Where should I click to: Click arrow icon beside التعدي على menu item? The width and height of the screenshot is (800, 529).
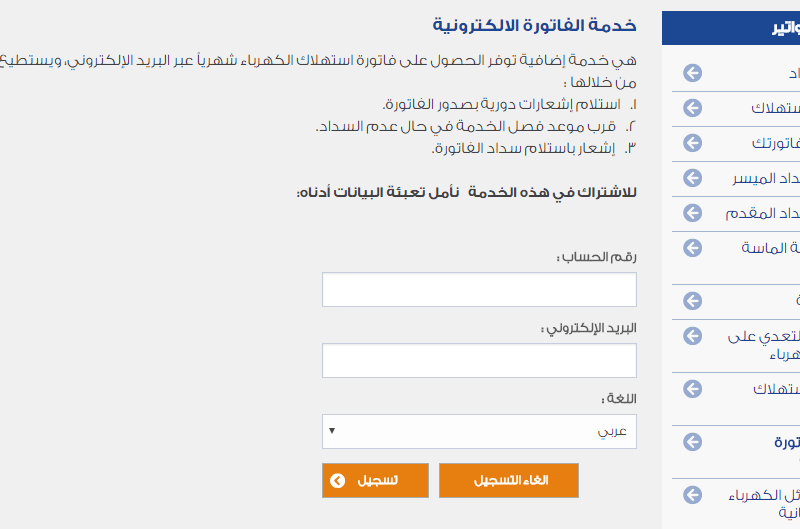tap(692, 336)
